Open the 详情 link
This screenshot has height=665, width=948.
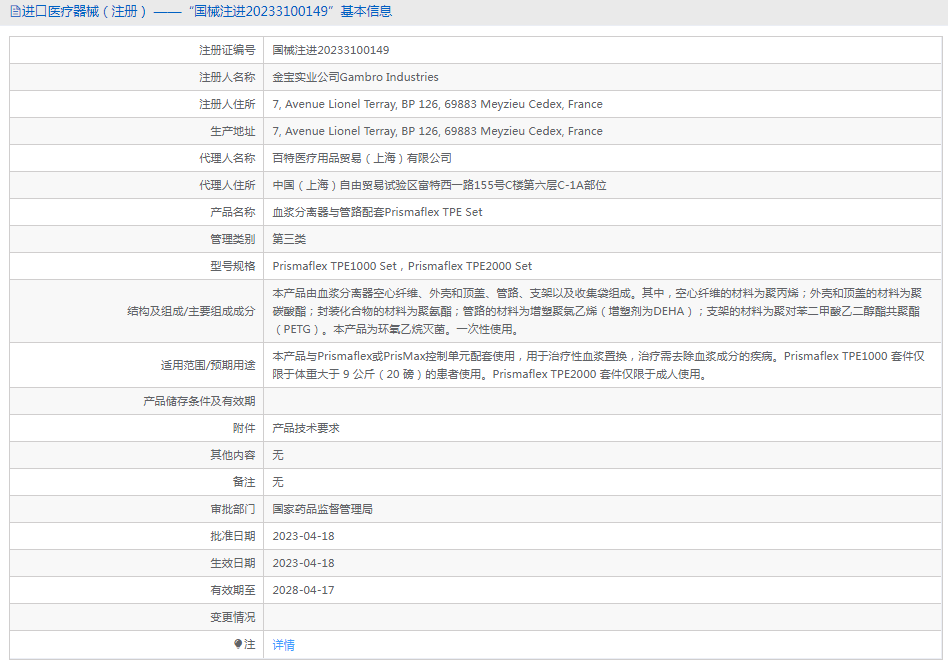coord(284,645)
